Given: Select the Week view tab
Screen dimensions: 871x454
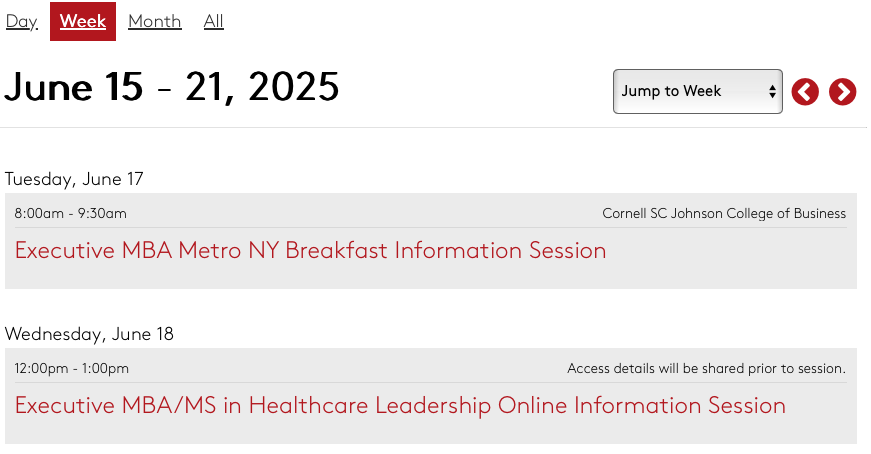Looking at the screenshot, I should point(83,21).
